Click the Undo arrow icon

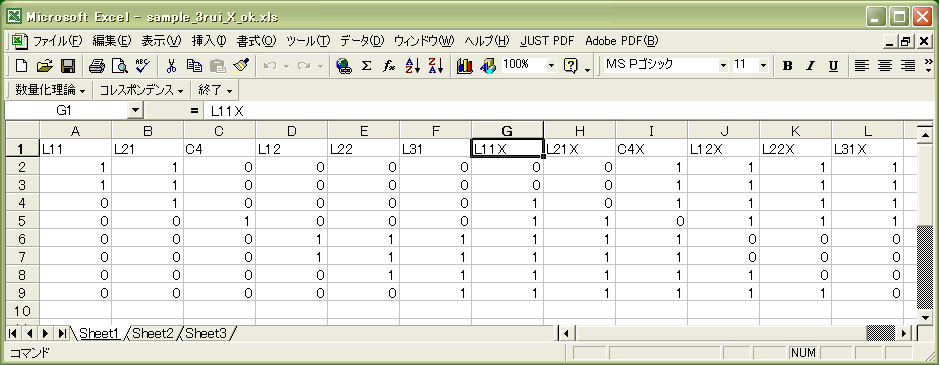(x=269, y=66)
